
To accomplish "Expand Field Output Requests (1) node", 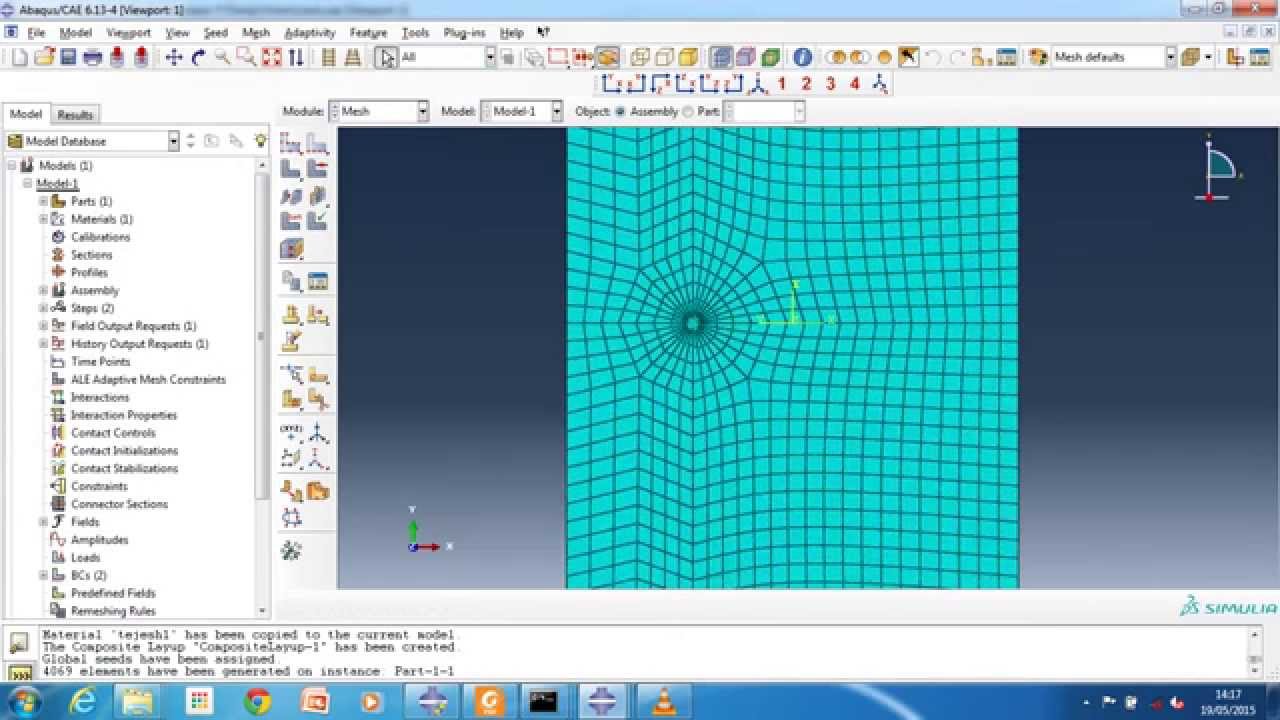I will pyautogui.click(x=43, y=326).
